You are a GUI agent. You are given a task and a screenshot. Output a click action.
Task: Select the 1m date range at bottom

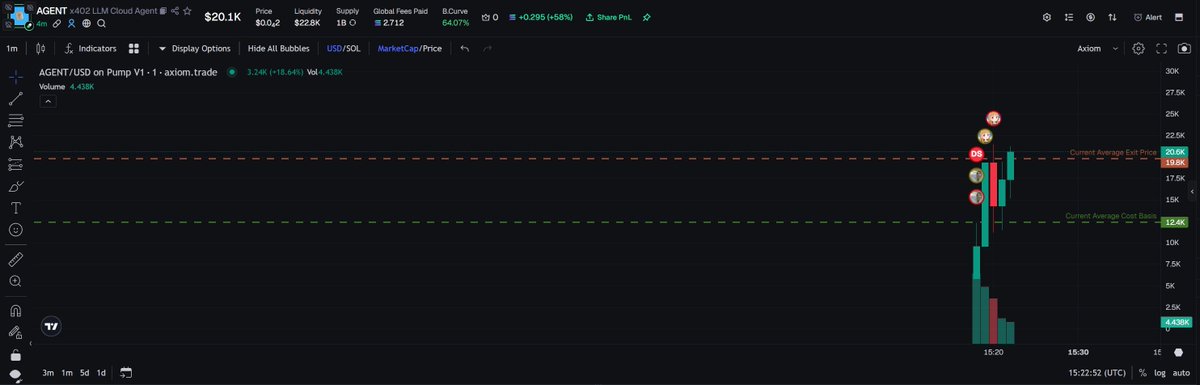66,373
